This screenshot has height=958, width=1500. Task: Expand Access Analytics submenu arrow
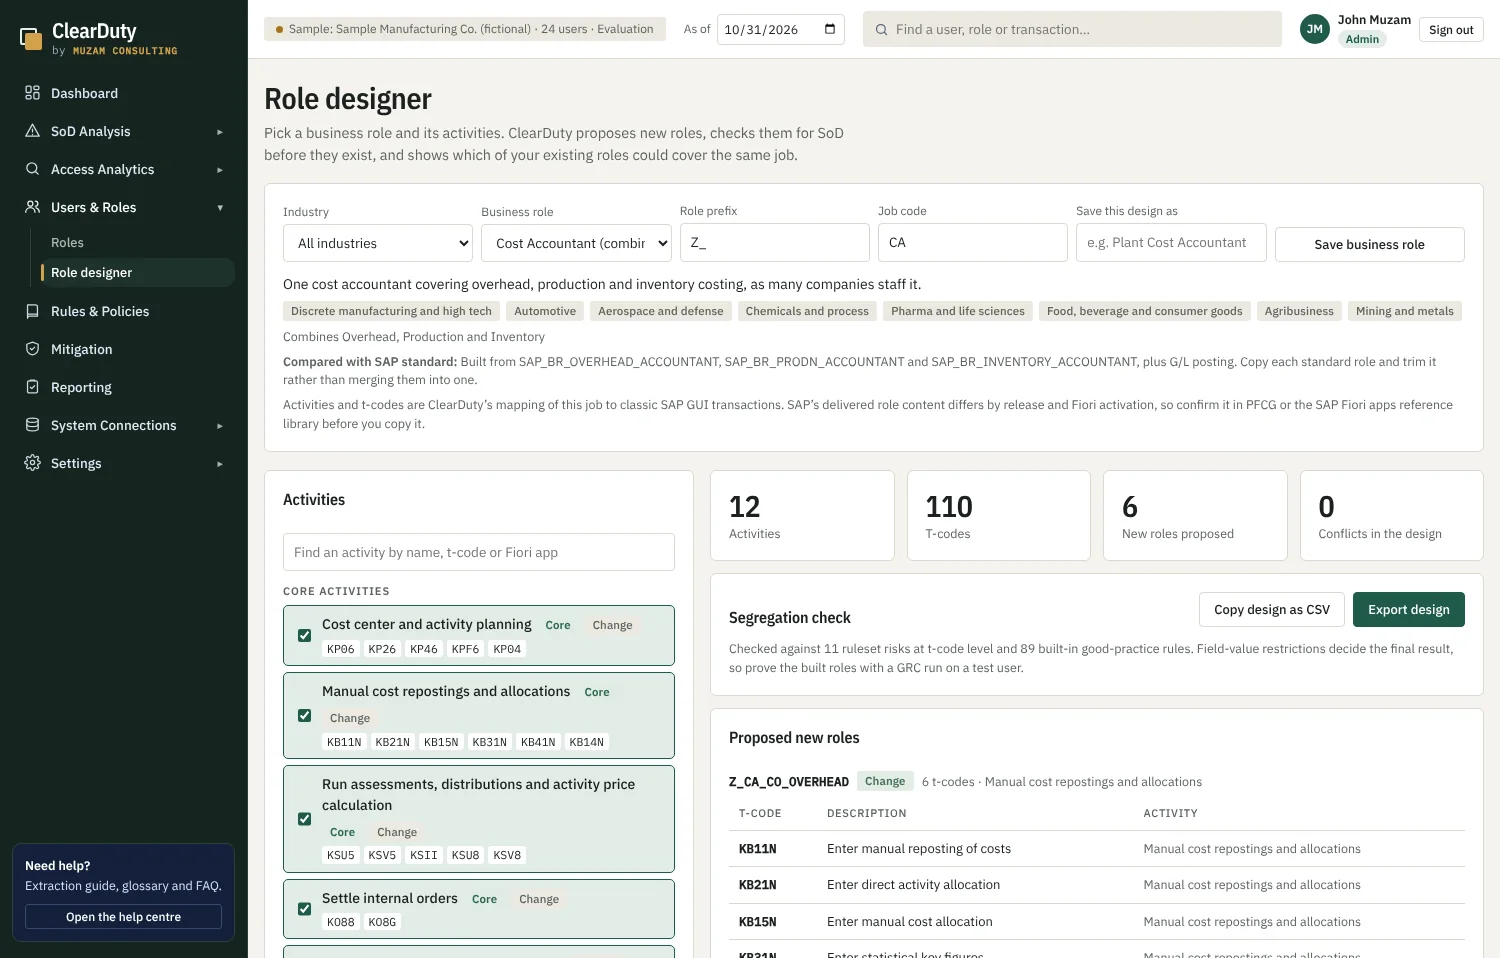pos(220,170)
